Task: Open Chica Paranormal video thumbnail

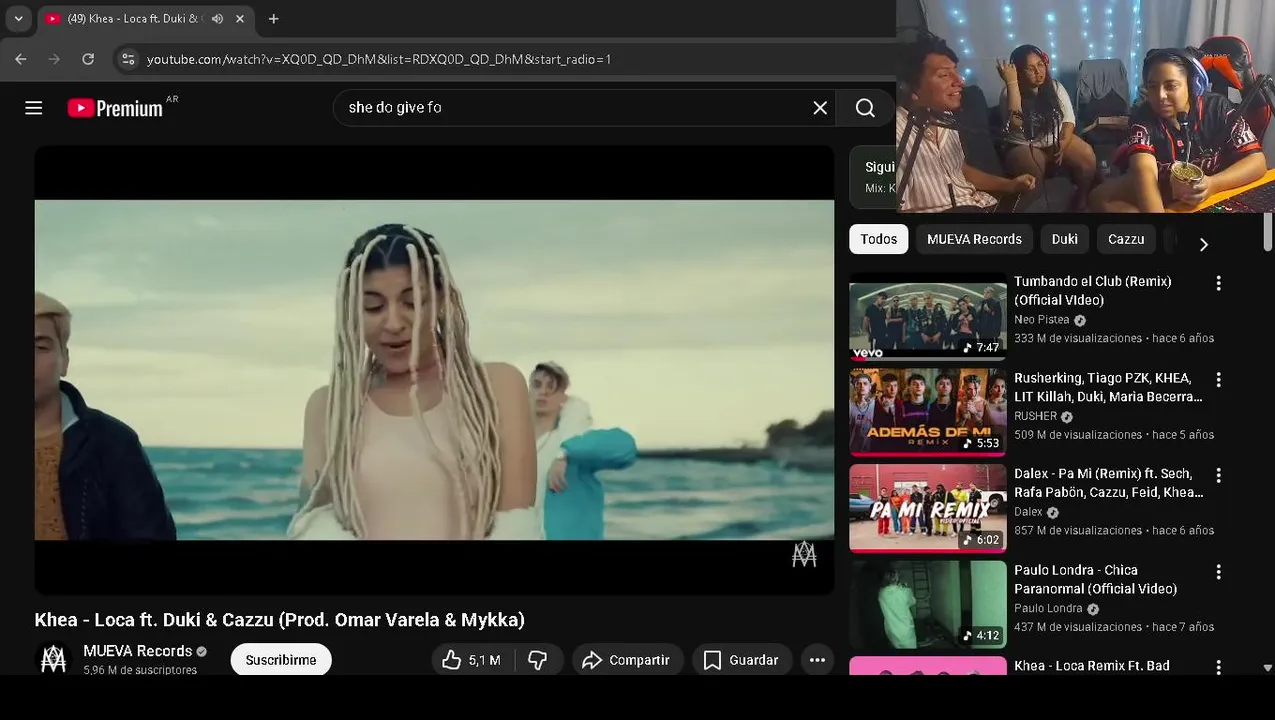Action: pos(928,604)
